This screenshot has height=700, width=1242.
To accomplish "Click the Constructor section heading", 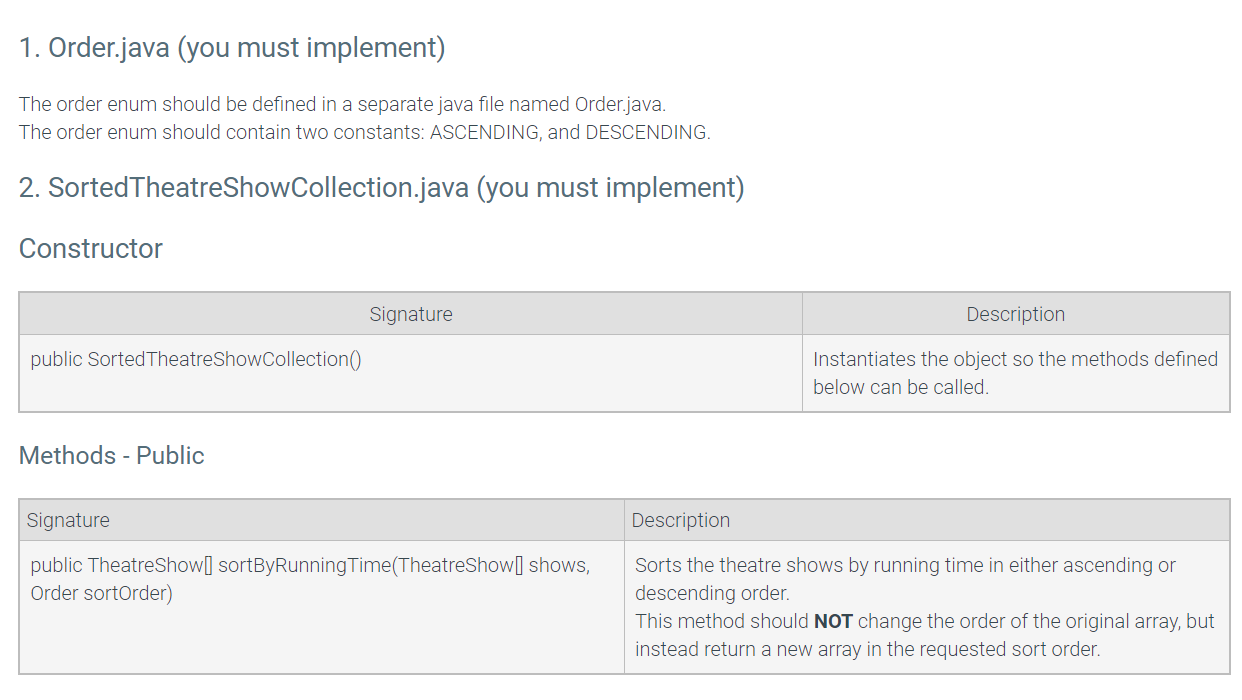I will 91,248.
